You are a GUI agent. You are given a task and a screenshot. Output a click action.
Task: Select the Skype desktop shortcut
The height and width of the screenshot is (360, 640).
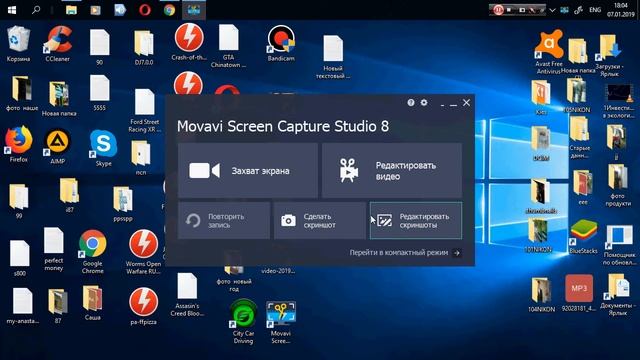[103, 148]
